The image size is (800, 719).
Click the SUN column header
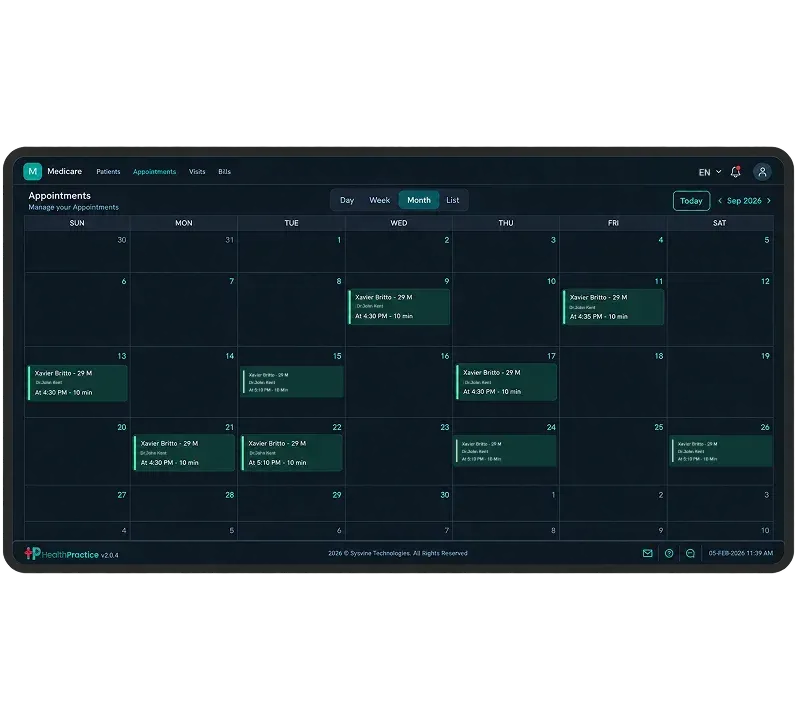[x=77, y=223]
